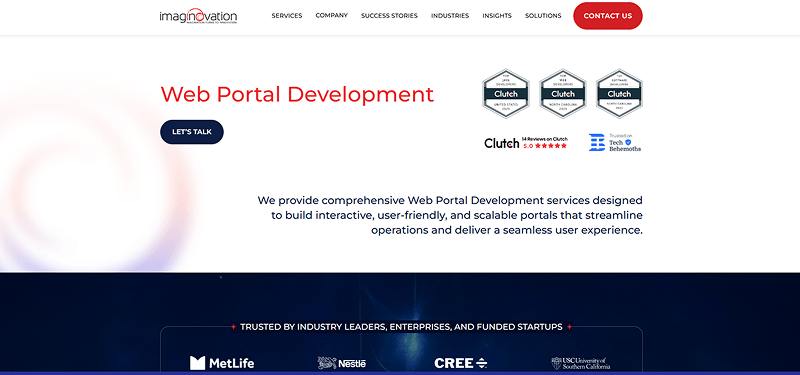The image size is (800, 375).
Task: Open the Insights menu item
Action: tap(497, 16)
